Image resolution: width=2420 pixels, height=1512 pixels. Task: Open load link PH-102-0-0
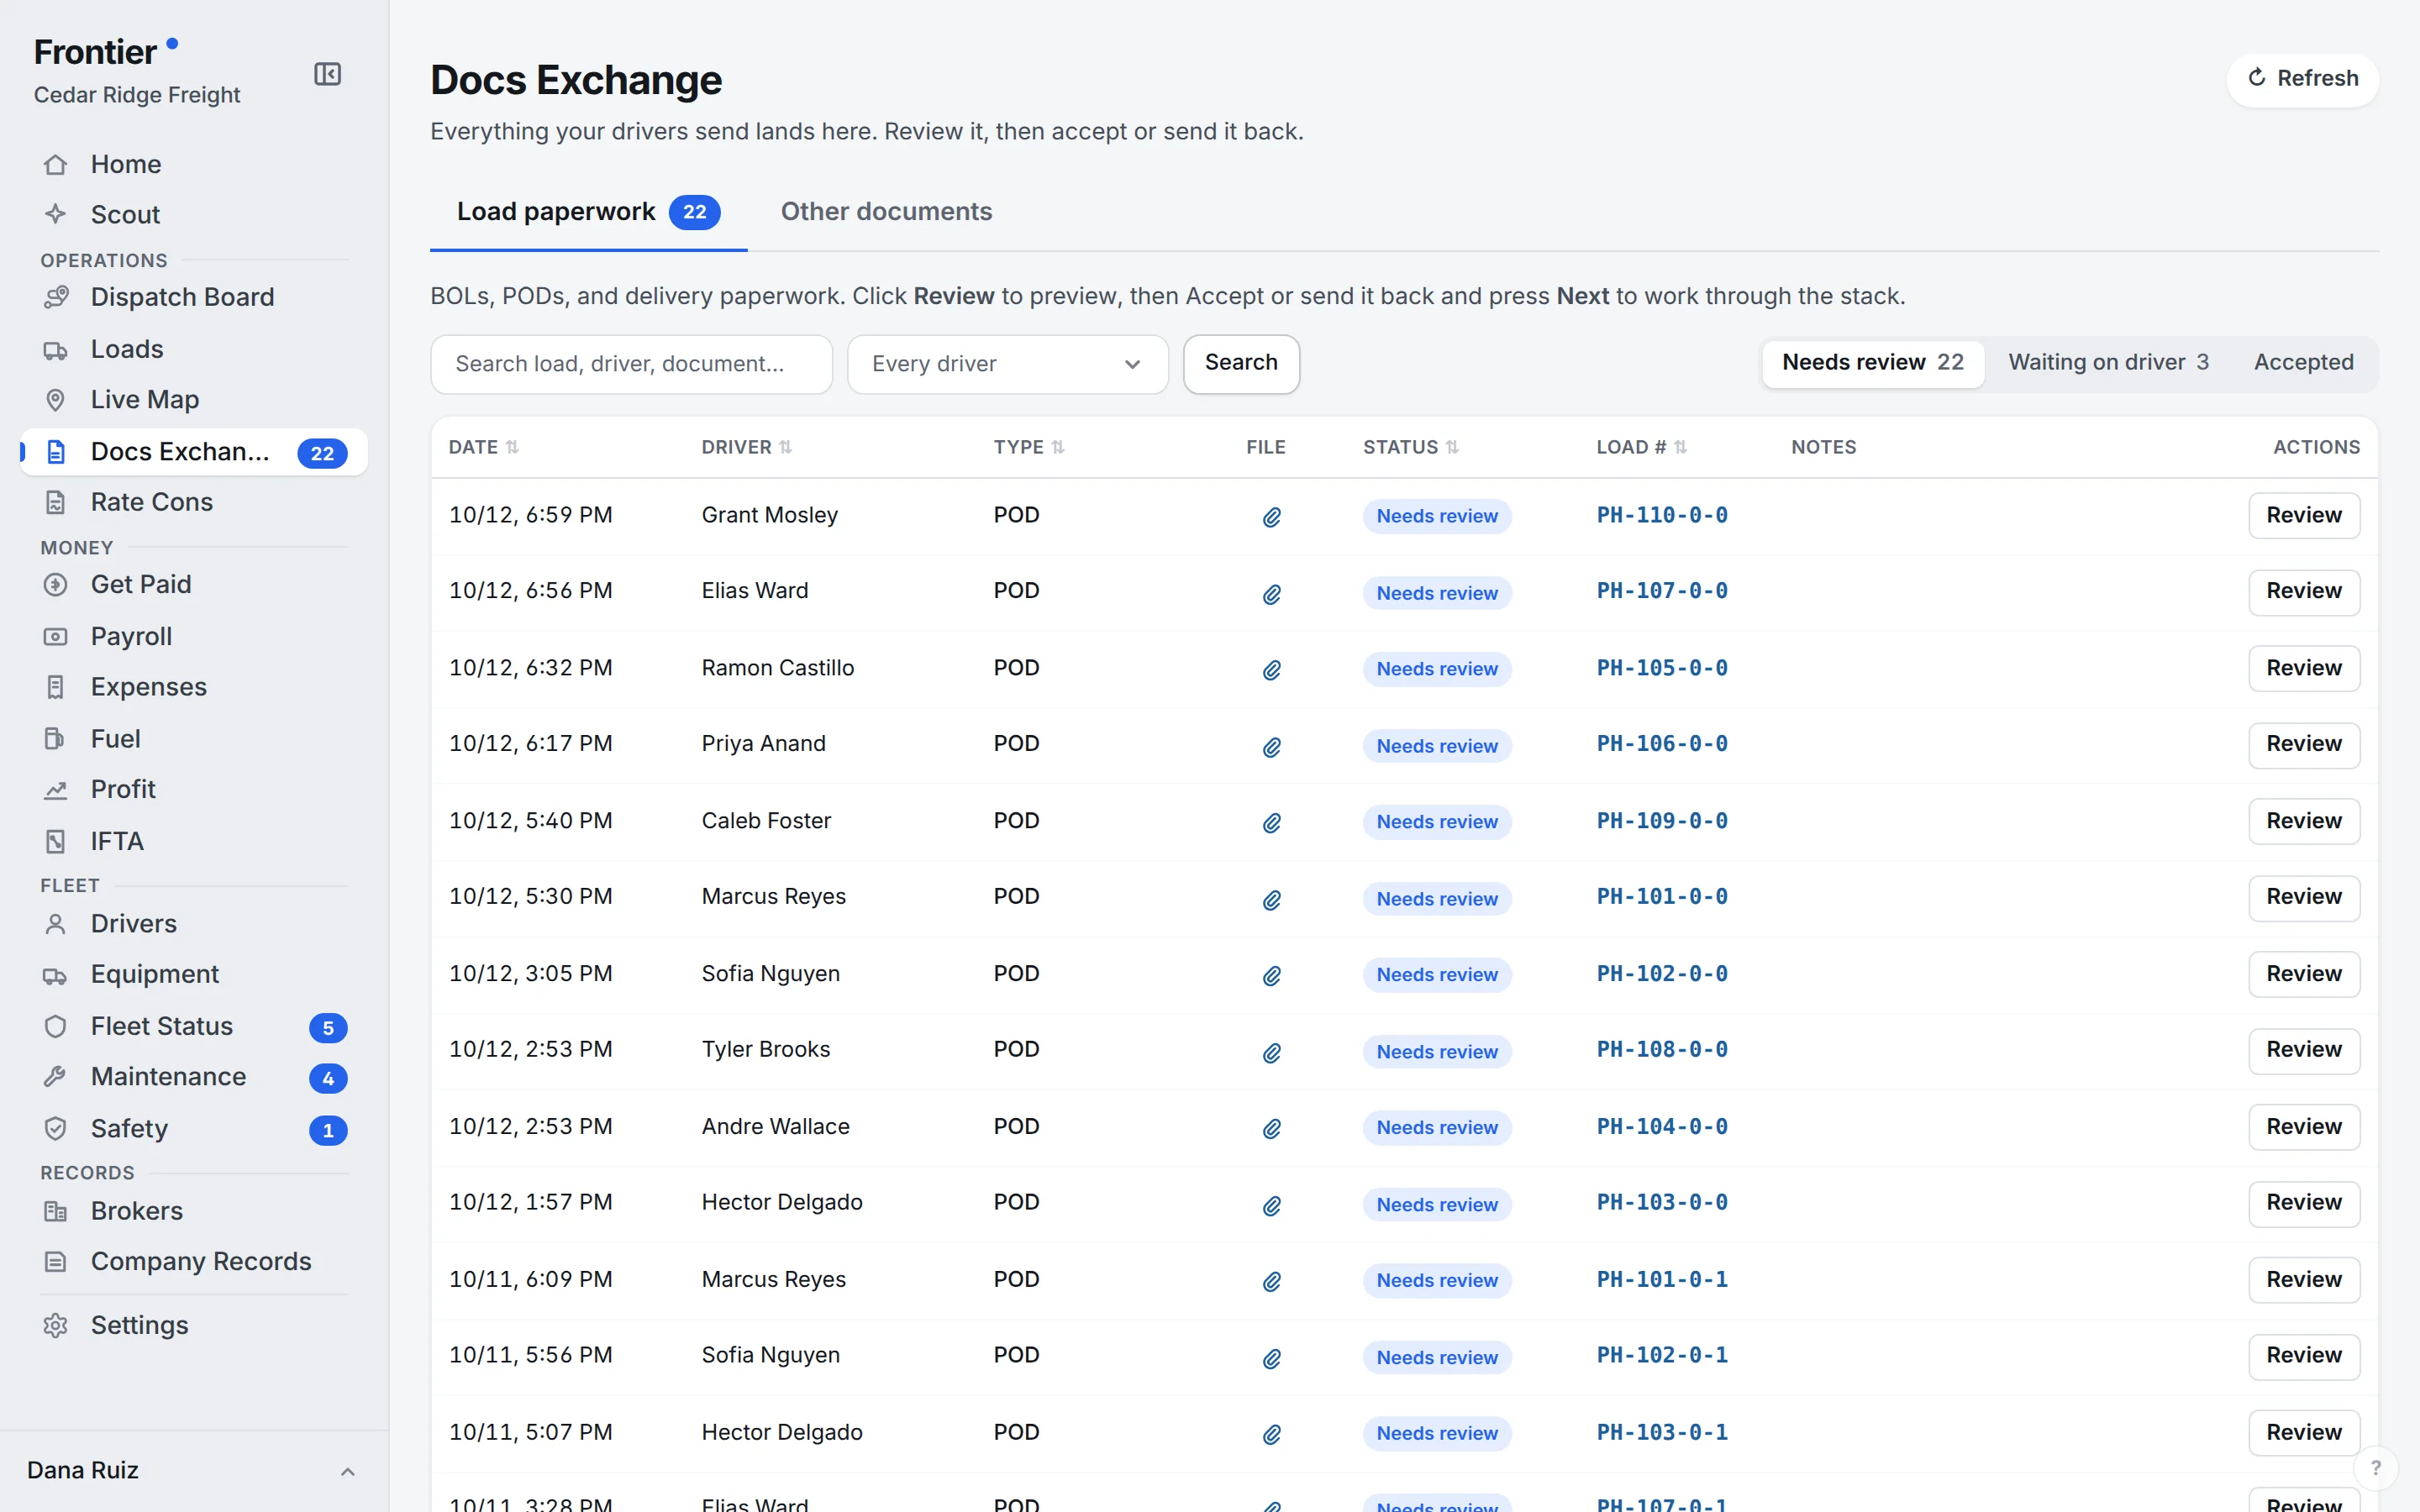point(1662,974)
